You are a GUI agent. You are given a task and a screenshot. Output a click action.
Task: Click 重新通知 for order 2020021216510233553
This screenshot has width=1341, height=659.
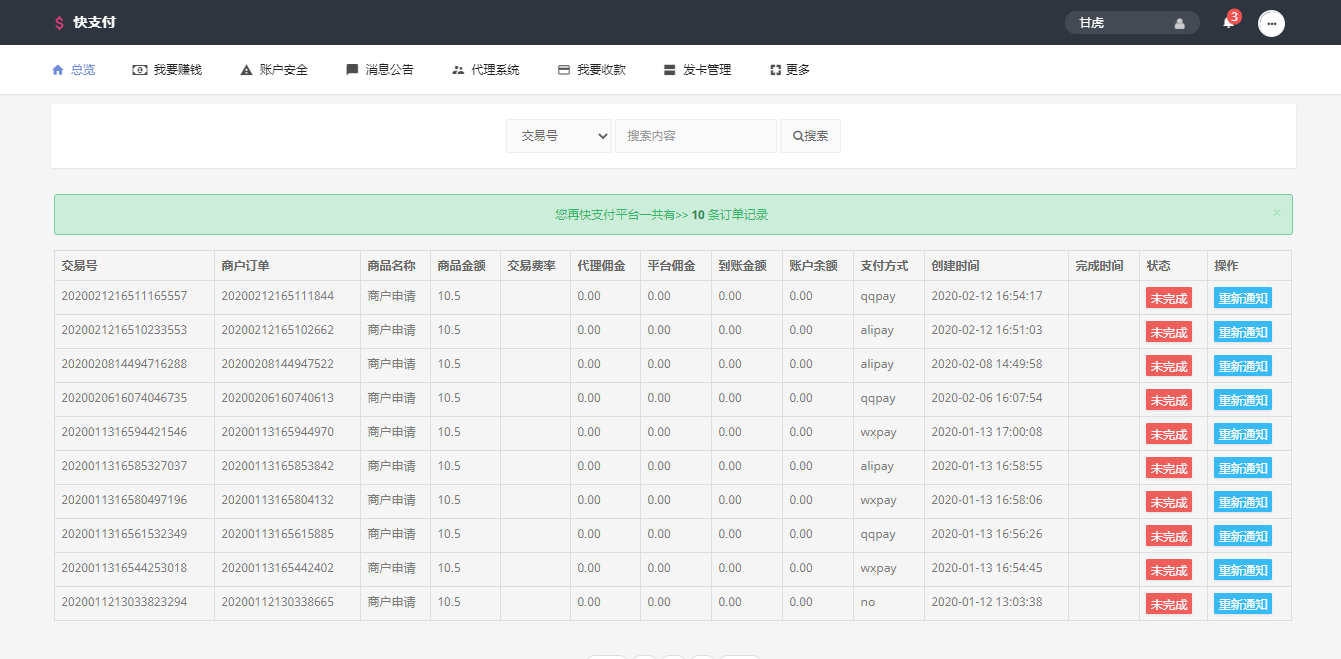coord(1243,332)
